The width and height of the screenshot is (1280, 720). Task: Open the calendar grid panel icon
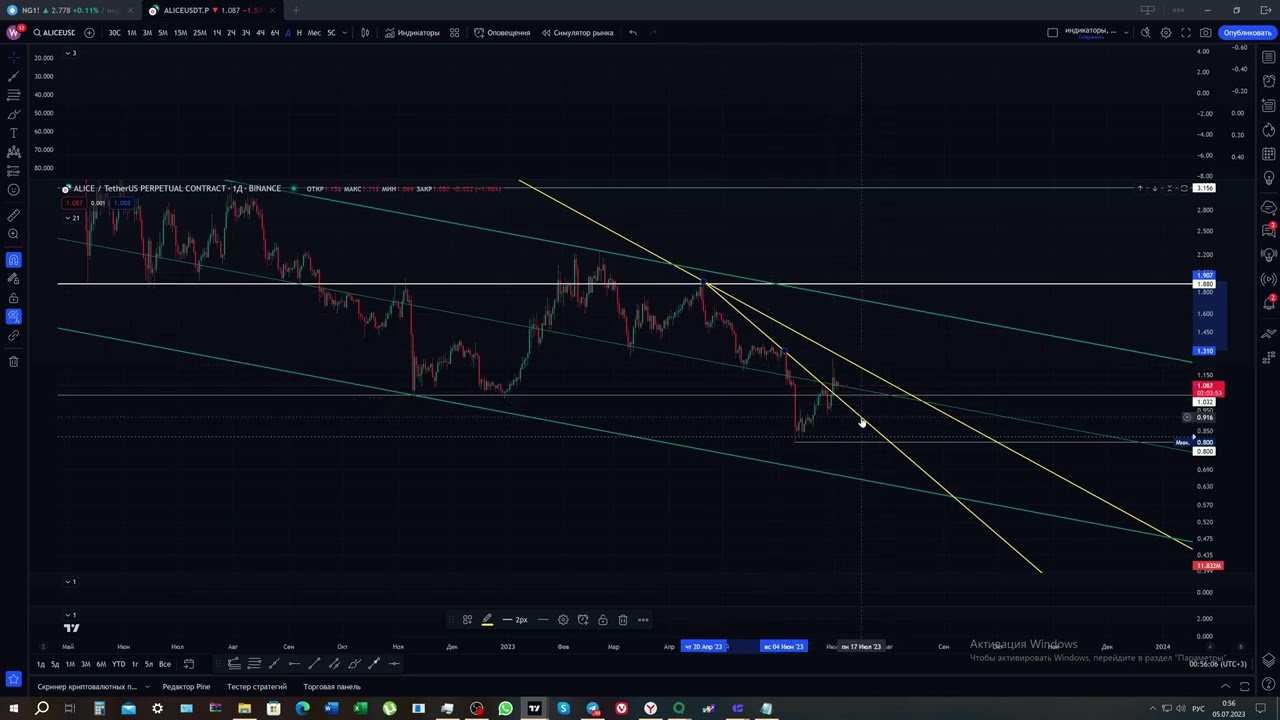pyautogui.click(x=1269, y=154)
